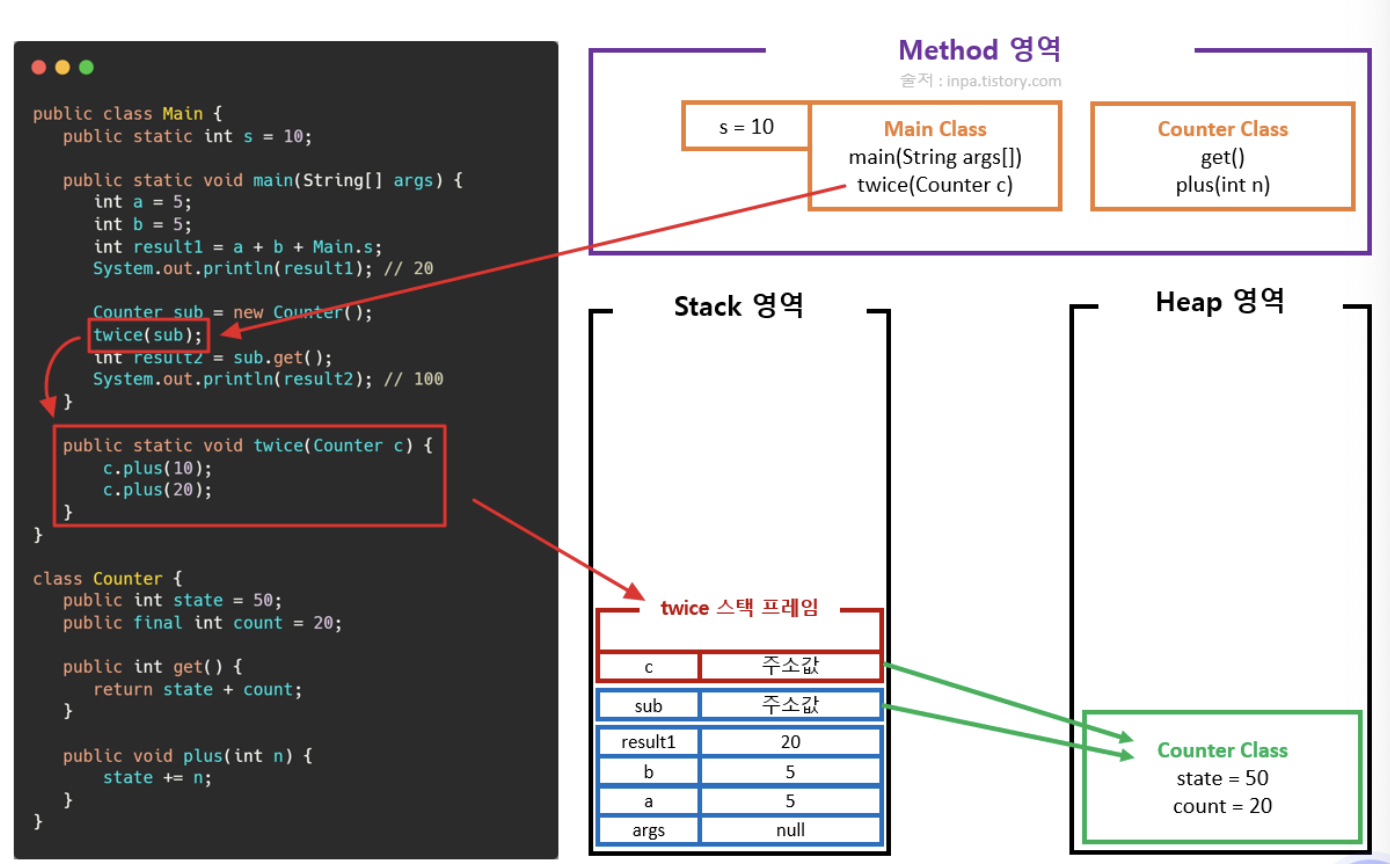Click the highlighted 'twice(sub);' code line
The height and width of the screenshot is (864, 1390).
(x=148, y=335)
